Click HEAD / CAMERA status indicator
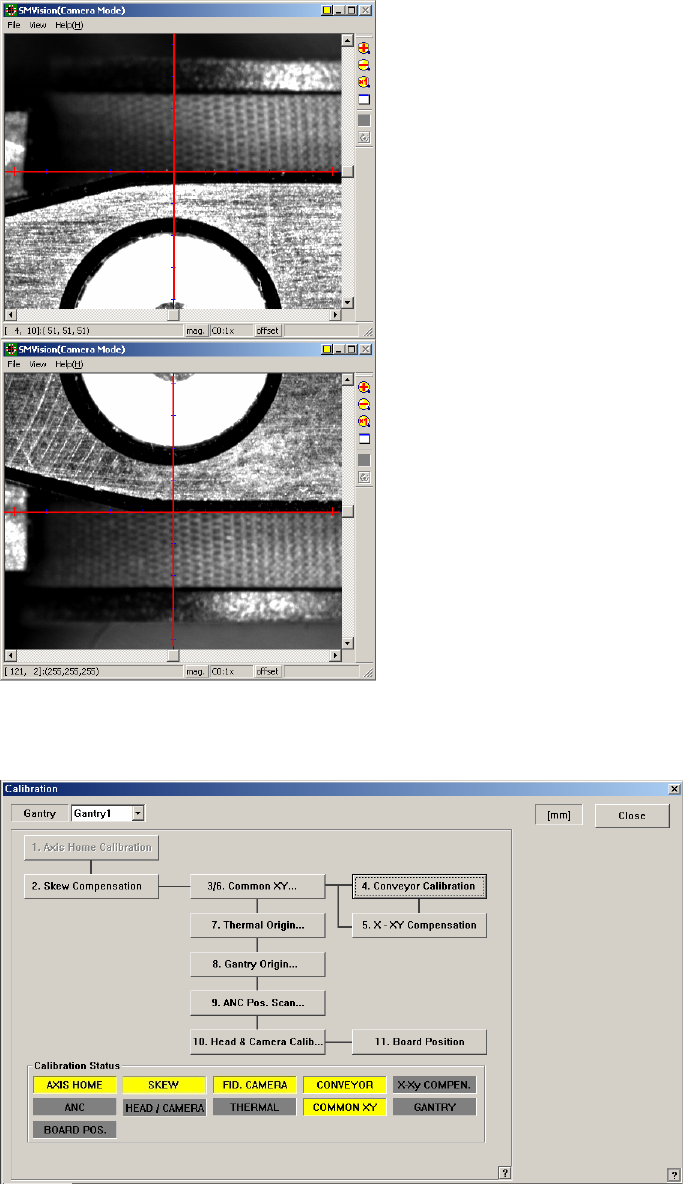Image resolution: width=683 pixels, height=1184 pixels. click(x=164, y=1108)
